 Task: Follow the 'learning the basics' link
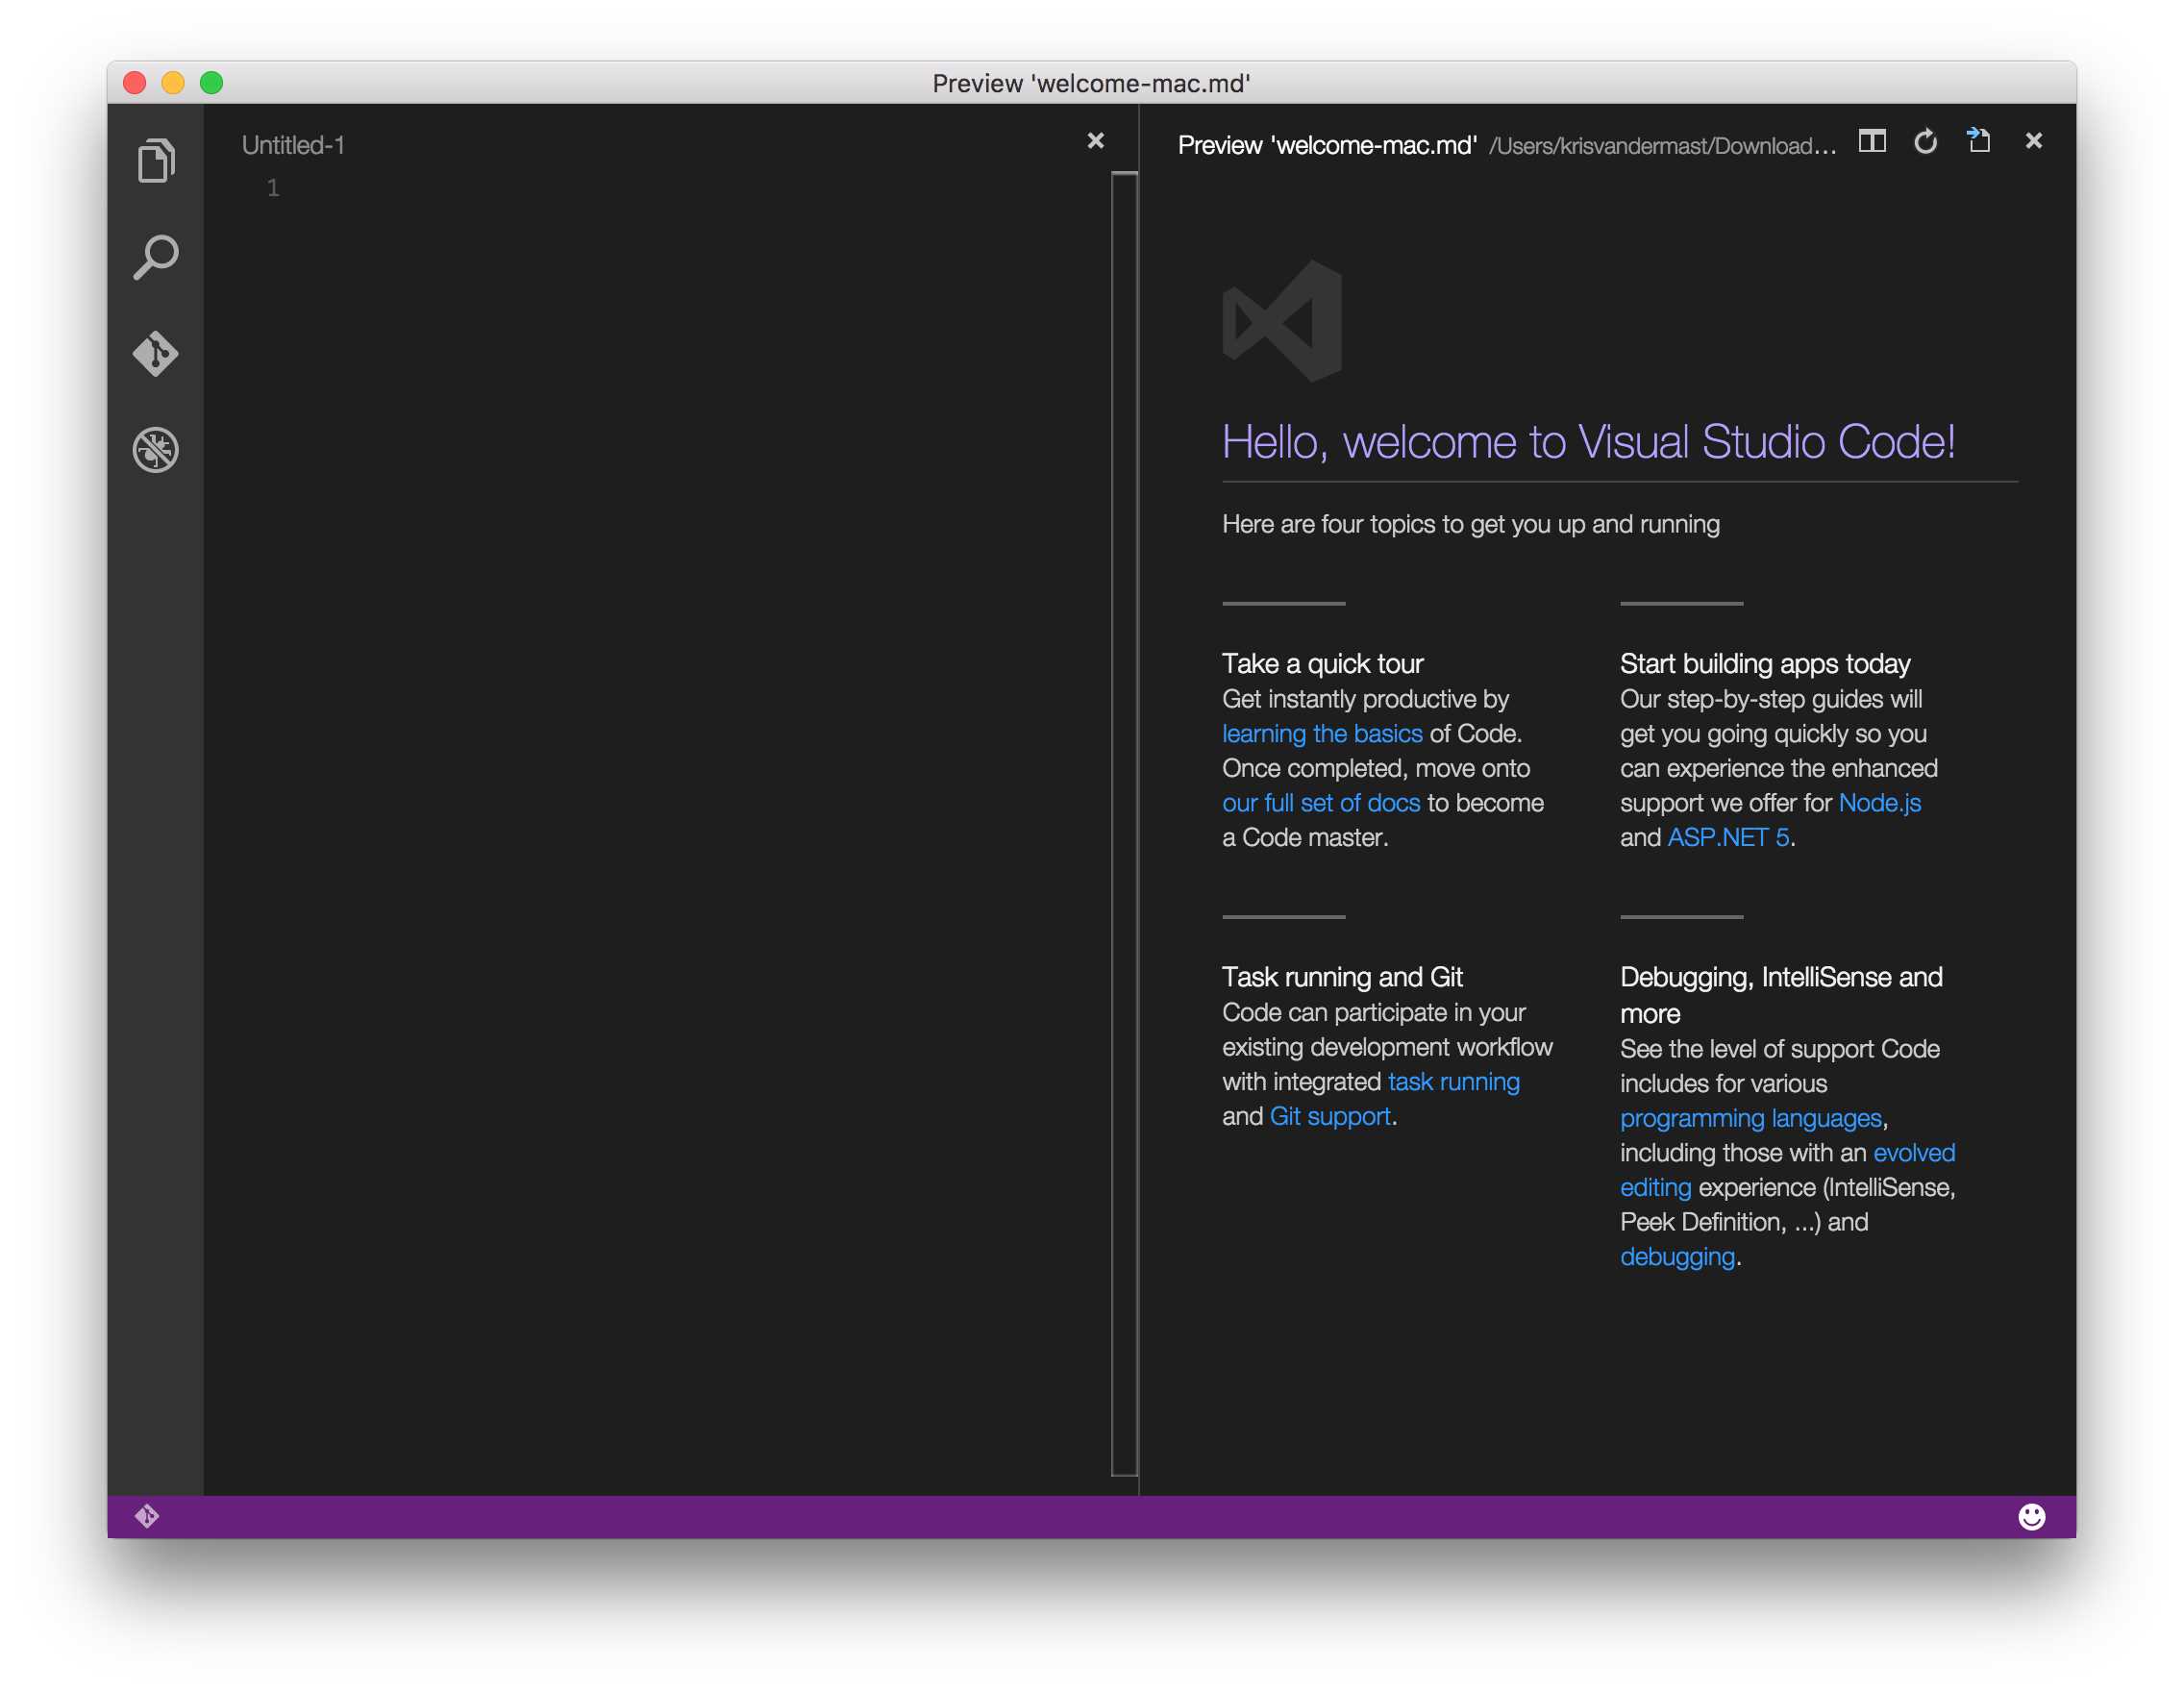[x=1322, y=733]
